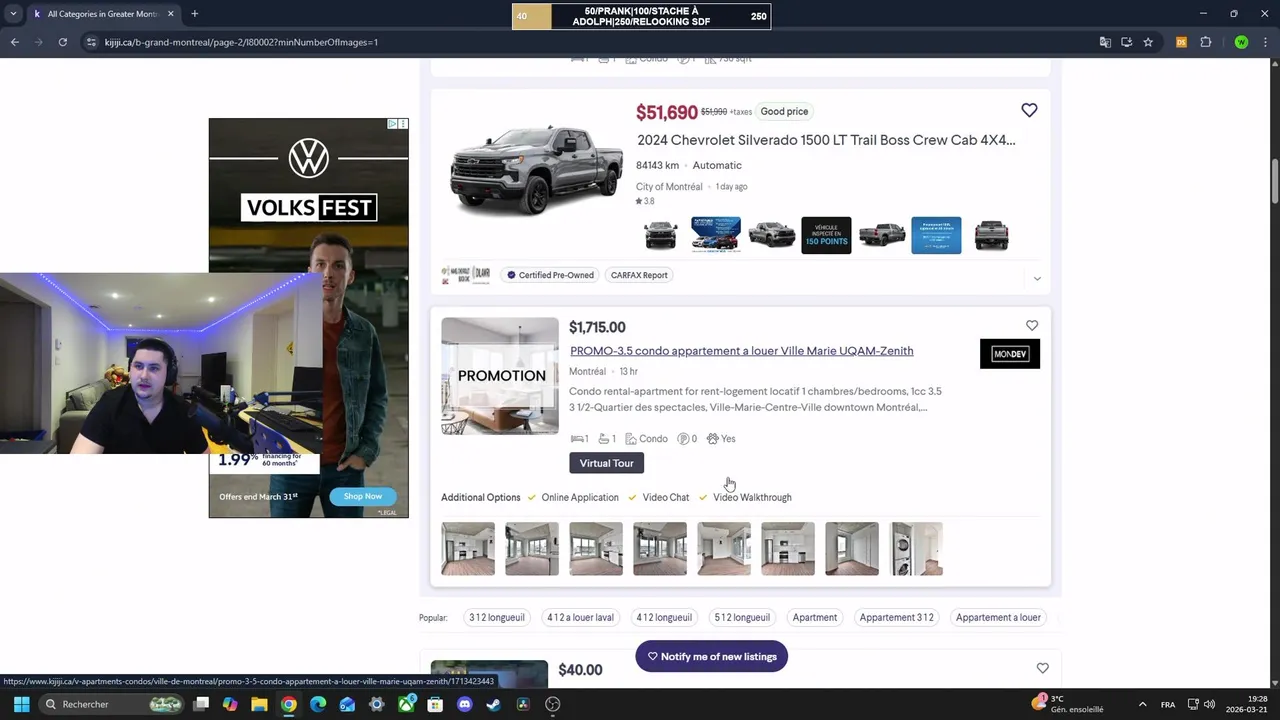Click the Virtual Tour button
This screenshot has height=720, width=1280.
(x=606, y=463)
